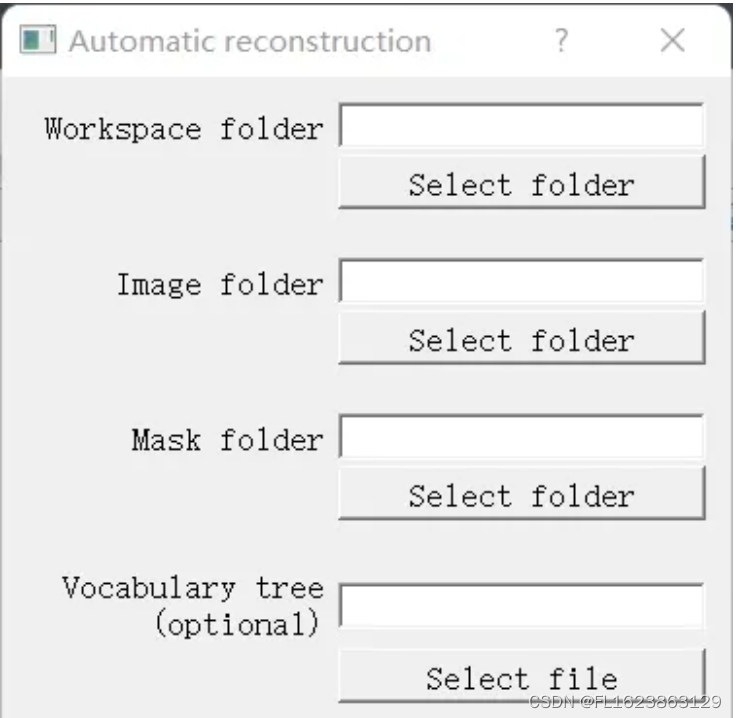
Task: Click the Vocabulary tree label
Action: (x=192, y=588)
